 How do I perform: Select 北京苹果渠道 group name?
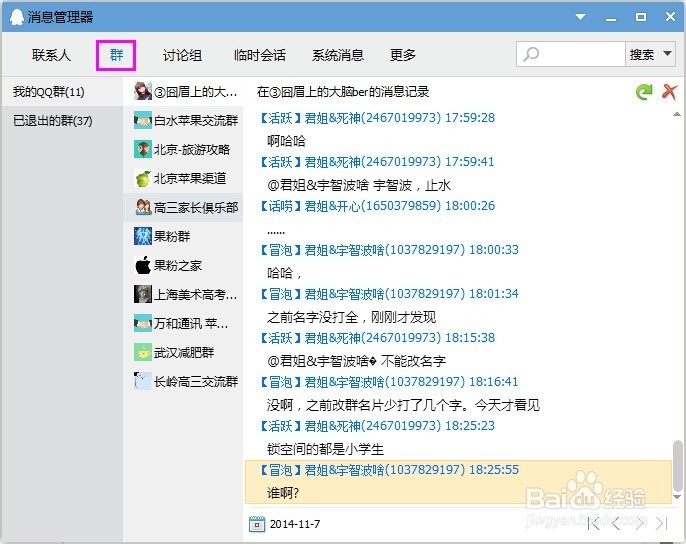[x=190, y=179]
